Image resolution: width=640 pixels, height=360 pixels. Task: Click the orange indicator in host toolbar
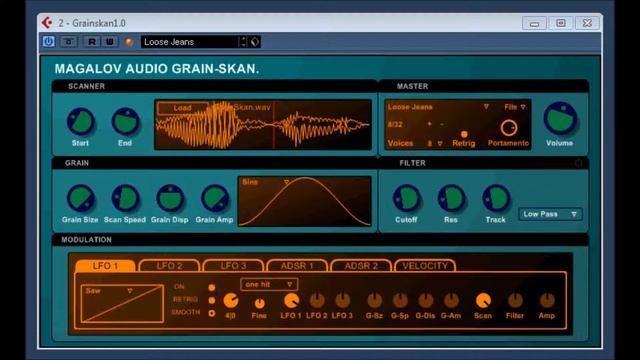(129, 42)
